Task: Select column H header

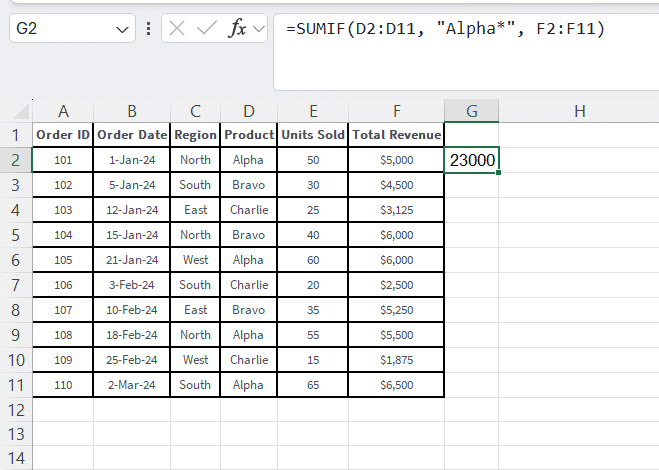Action: click(579, 111)
